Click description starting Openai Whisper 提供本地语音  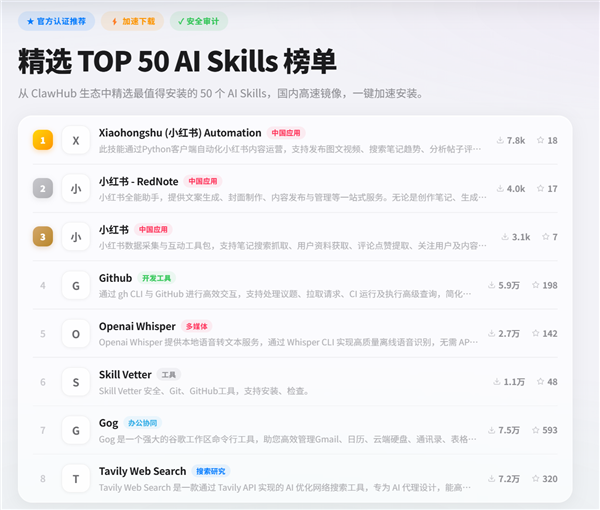288,342
